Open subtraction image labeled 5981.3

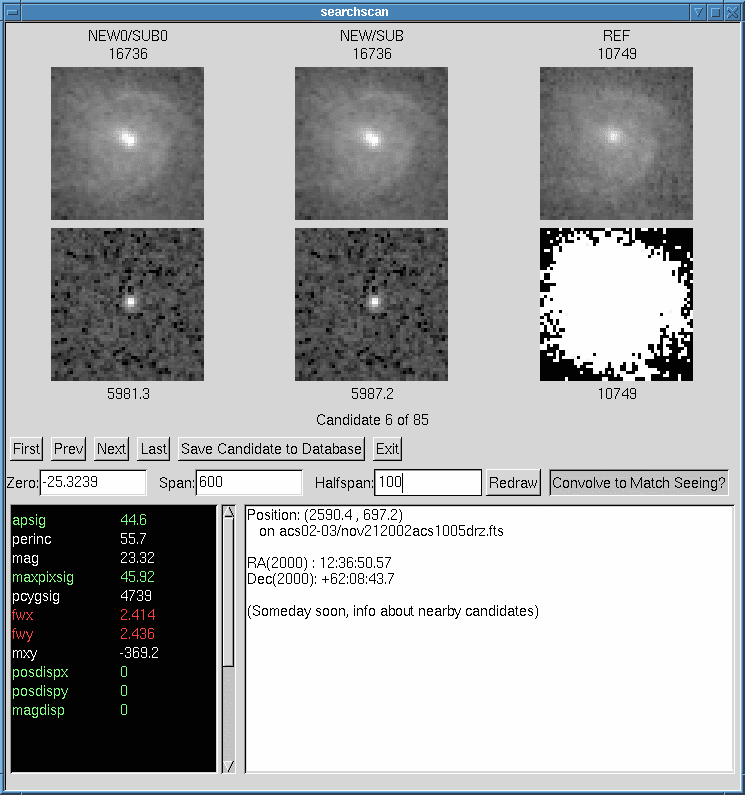127,304
